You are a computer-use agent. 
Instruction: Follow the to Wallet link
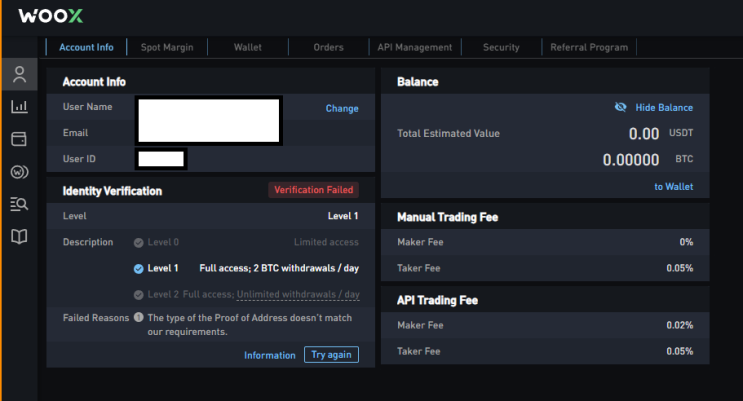pyautogui.click(x=673, y=187)
